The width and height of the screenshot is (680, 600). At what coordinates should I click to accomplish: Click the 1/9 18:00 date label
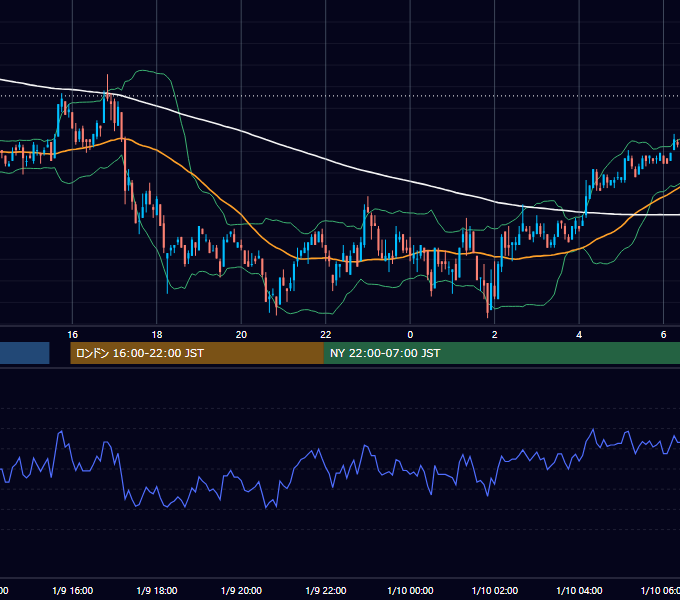[157, 590]
